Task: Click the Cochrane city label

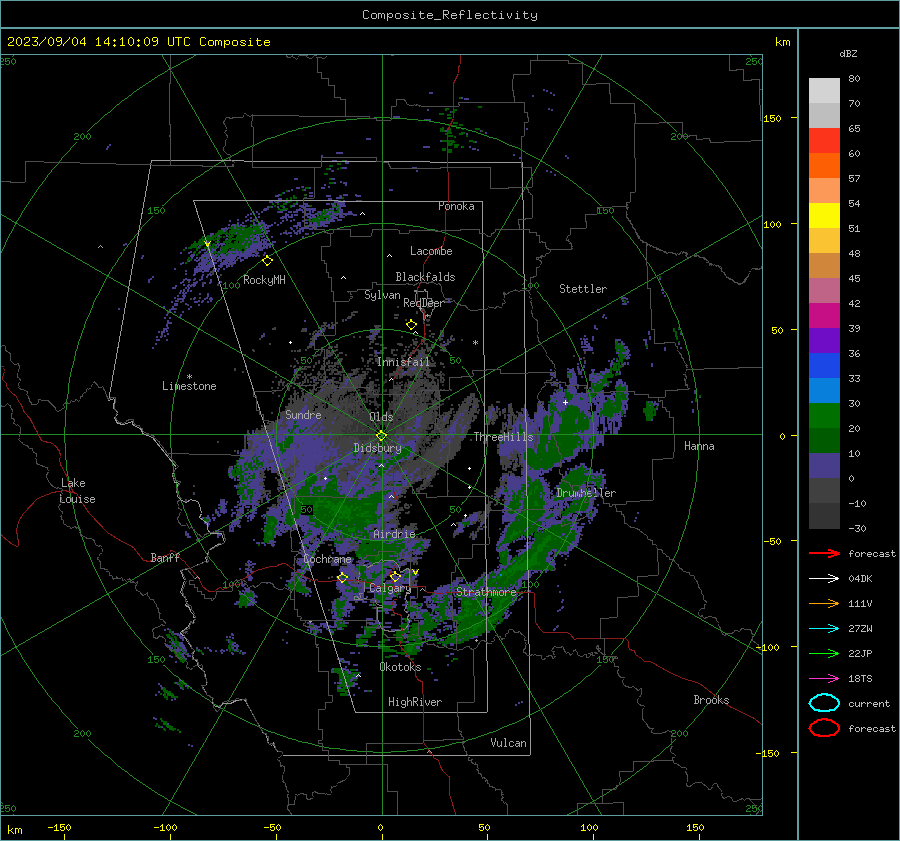Action: pyautogui.click(x=327, y=559)
